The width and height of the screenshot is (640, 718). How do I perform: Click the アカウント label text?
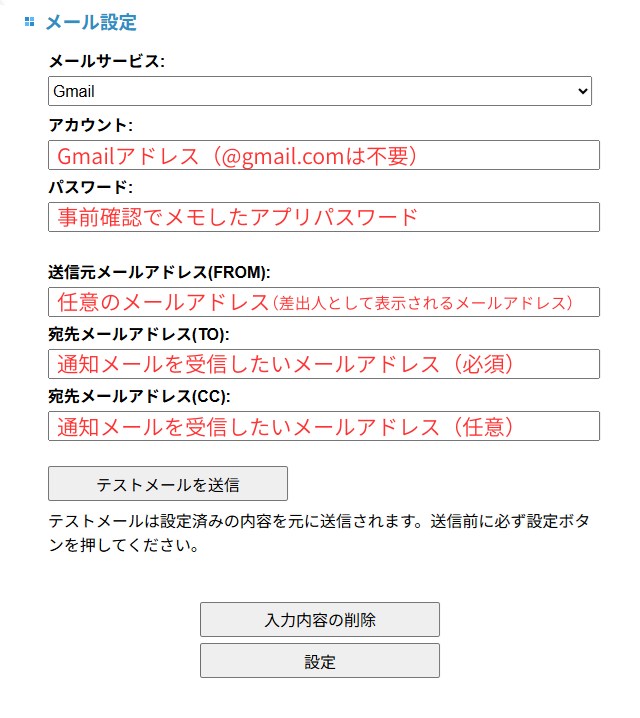pos(90,125)
